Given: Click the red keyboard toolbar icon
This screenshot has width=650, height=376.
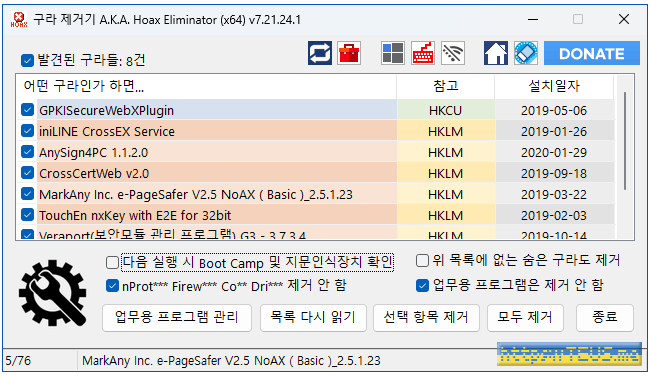Looking at the screenshot, I should (x=423, y=53).
